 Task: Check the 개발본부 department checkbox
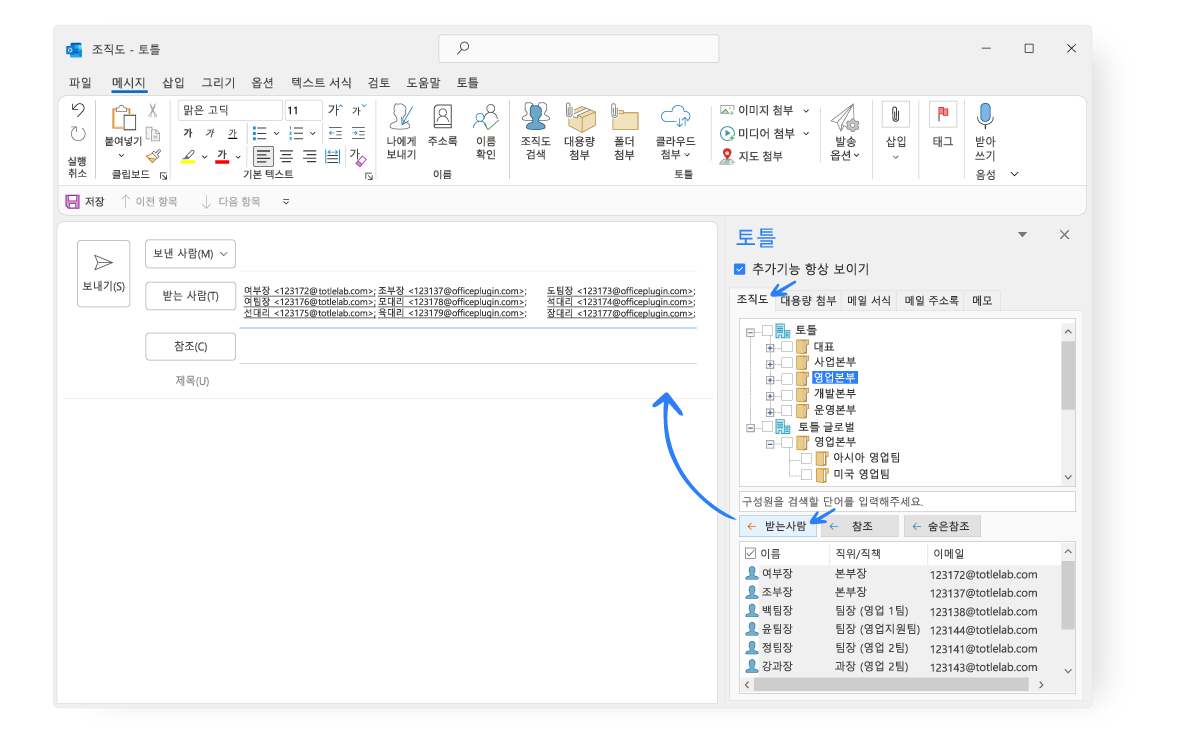click(x=787, y=394)
